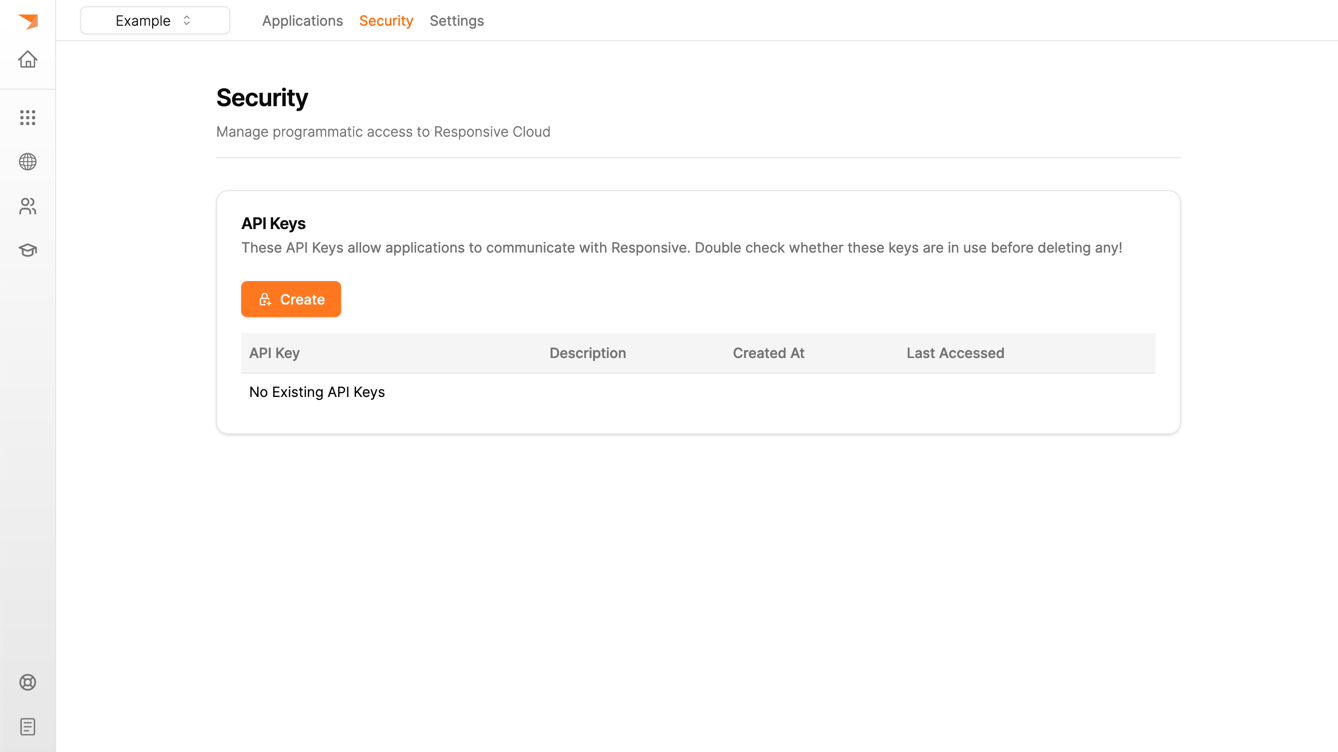Open the document icon at sidebar bottom
This screenshot has width=1338, height=752.
(28, 727)
